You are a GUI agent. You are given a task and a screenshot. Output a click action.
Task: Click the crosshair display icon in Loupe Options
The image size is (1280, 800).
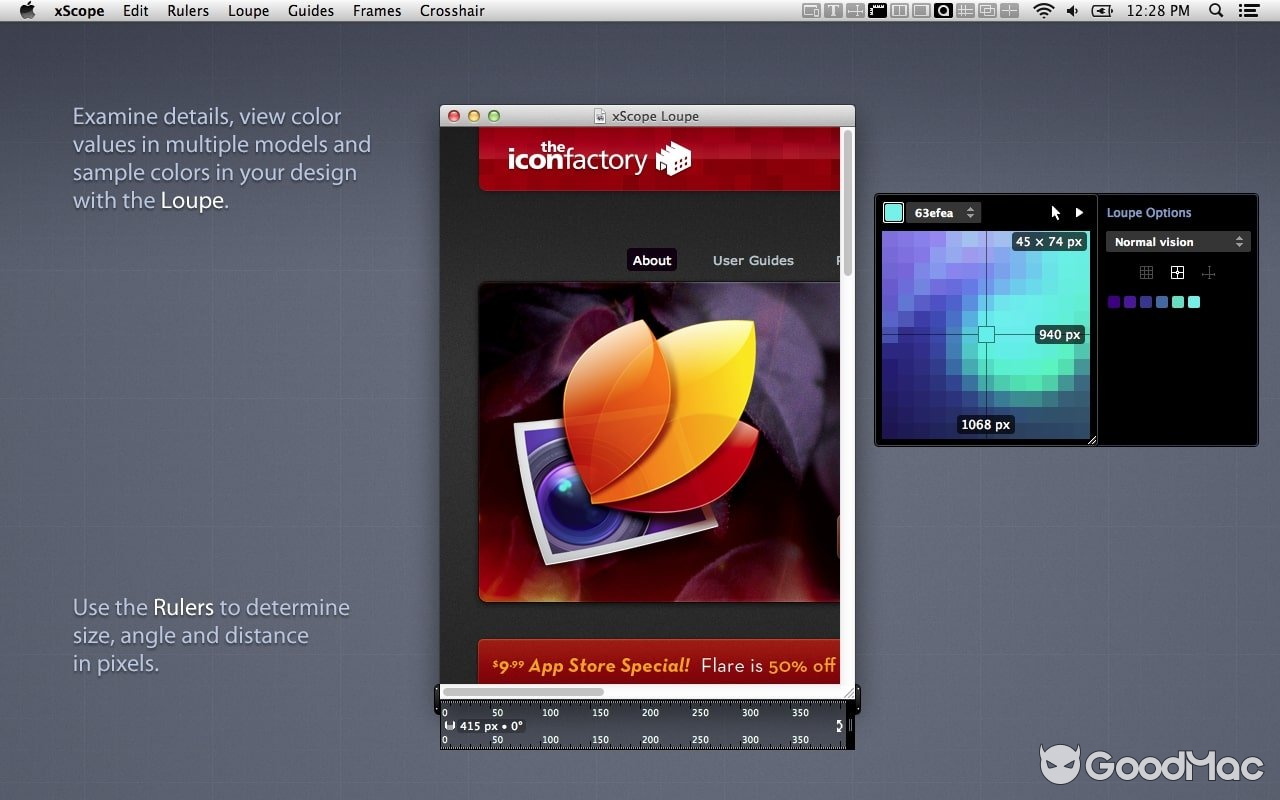[1208, 272]
